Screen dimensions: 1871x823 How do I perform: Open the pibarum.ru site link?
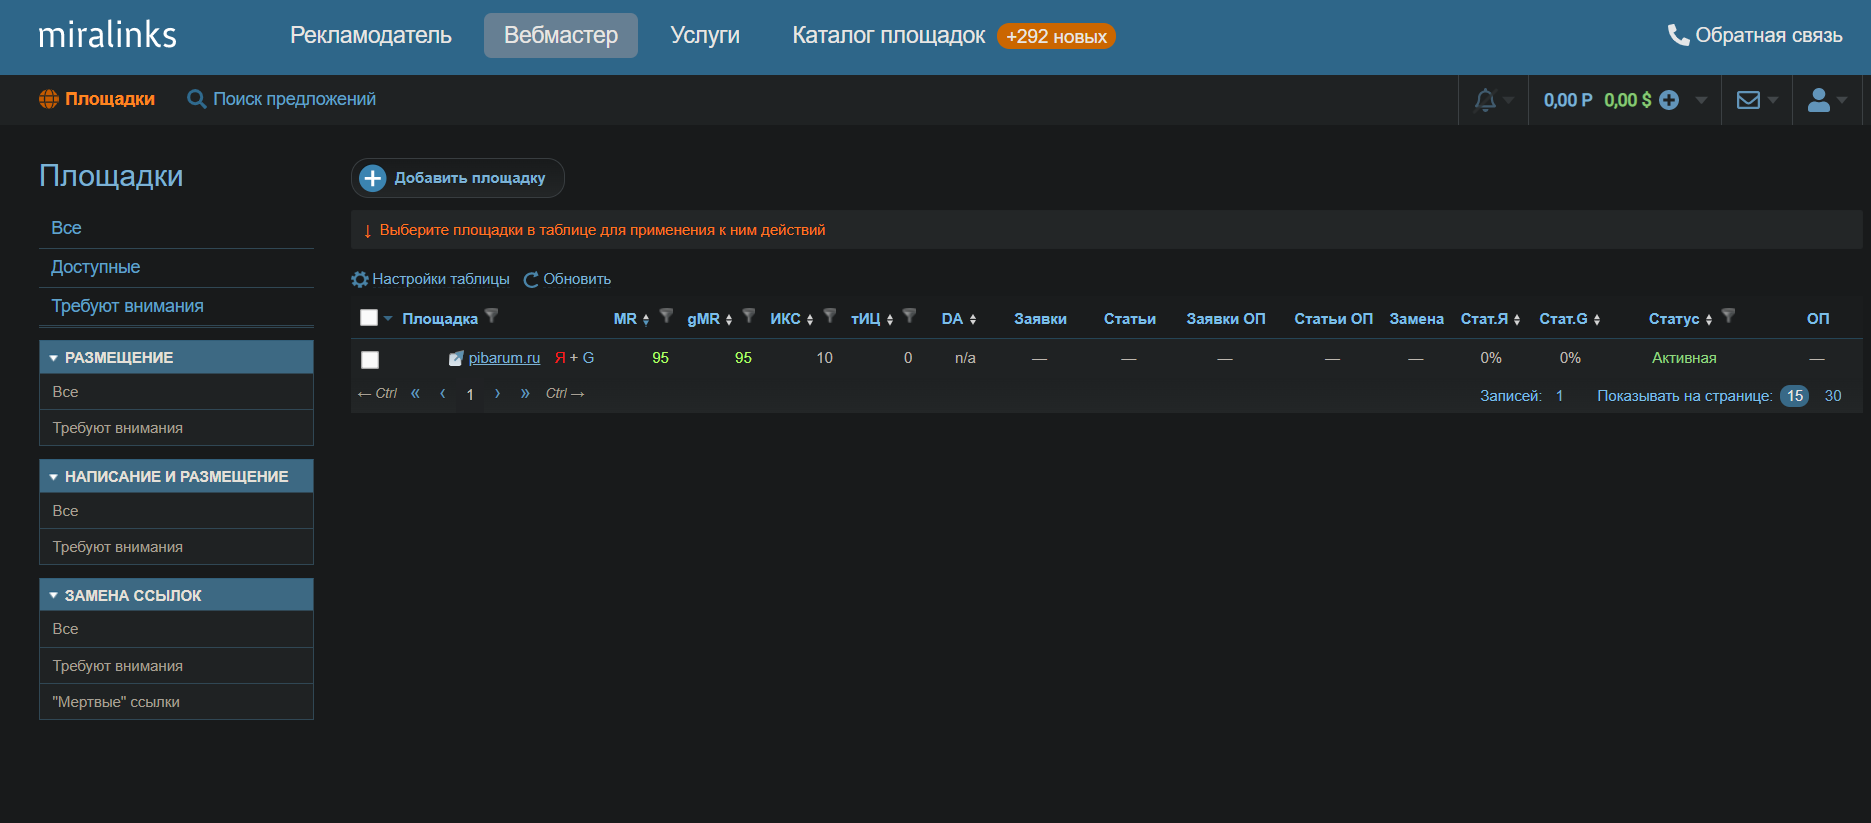point(504,358)
